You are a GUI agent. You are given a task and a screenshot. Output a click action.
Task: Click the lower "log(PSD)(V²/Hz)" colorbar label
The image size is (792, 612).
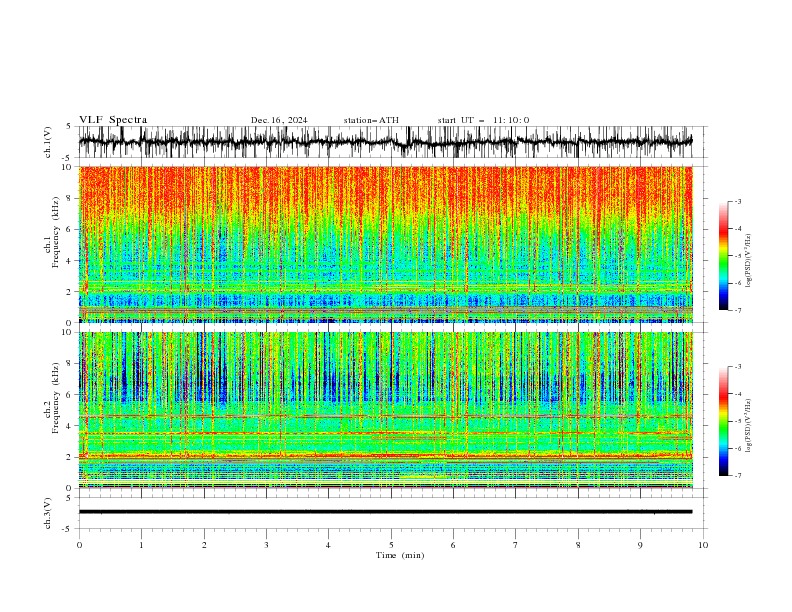click(x=748, y=426)
